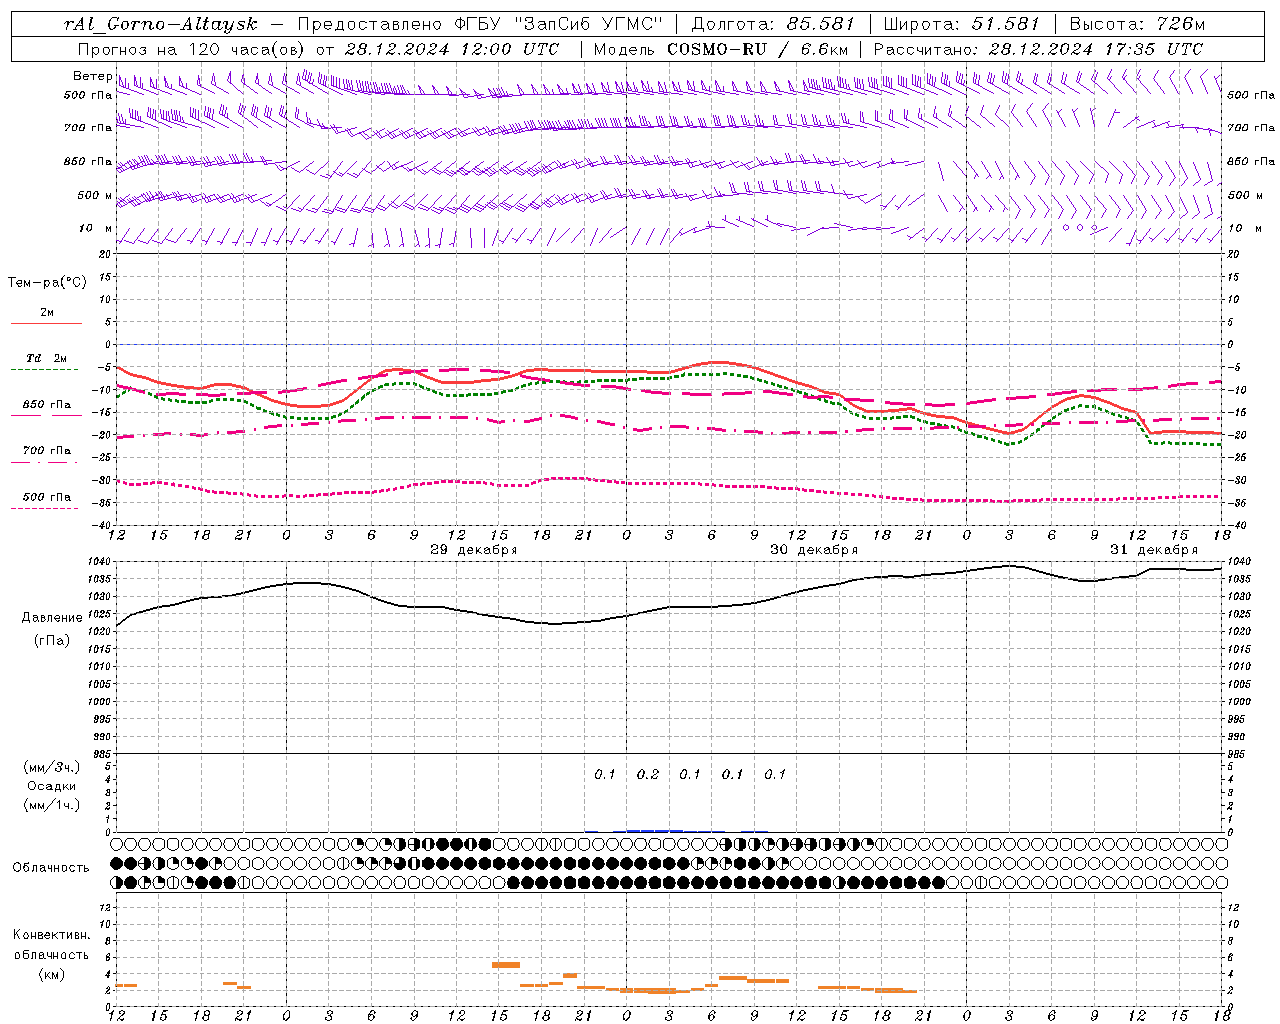Viewport: 1280px width, 1024px height.
Task: Click the Ветер label in the wind panel
Action: pos(92,76)
